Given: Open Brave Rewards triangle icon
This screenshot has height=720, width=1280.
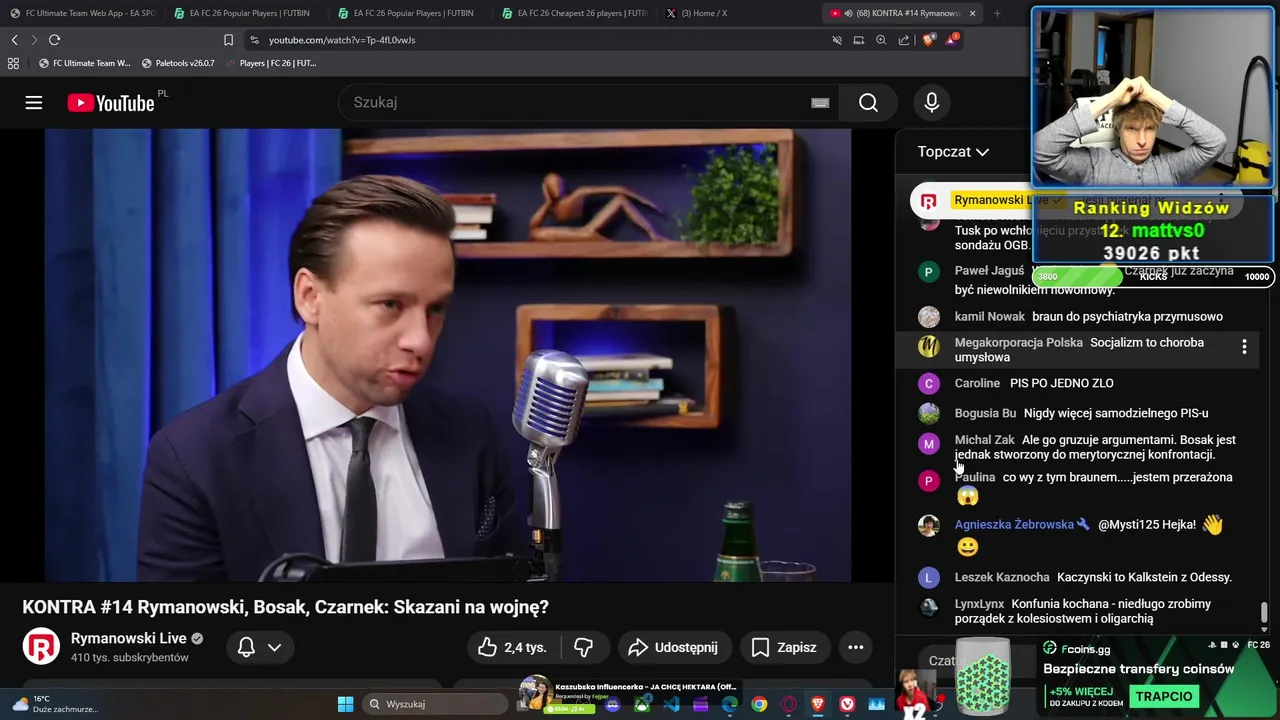Looking at the screenshot, I should [x=951, y=40].
